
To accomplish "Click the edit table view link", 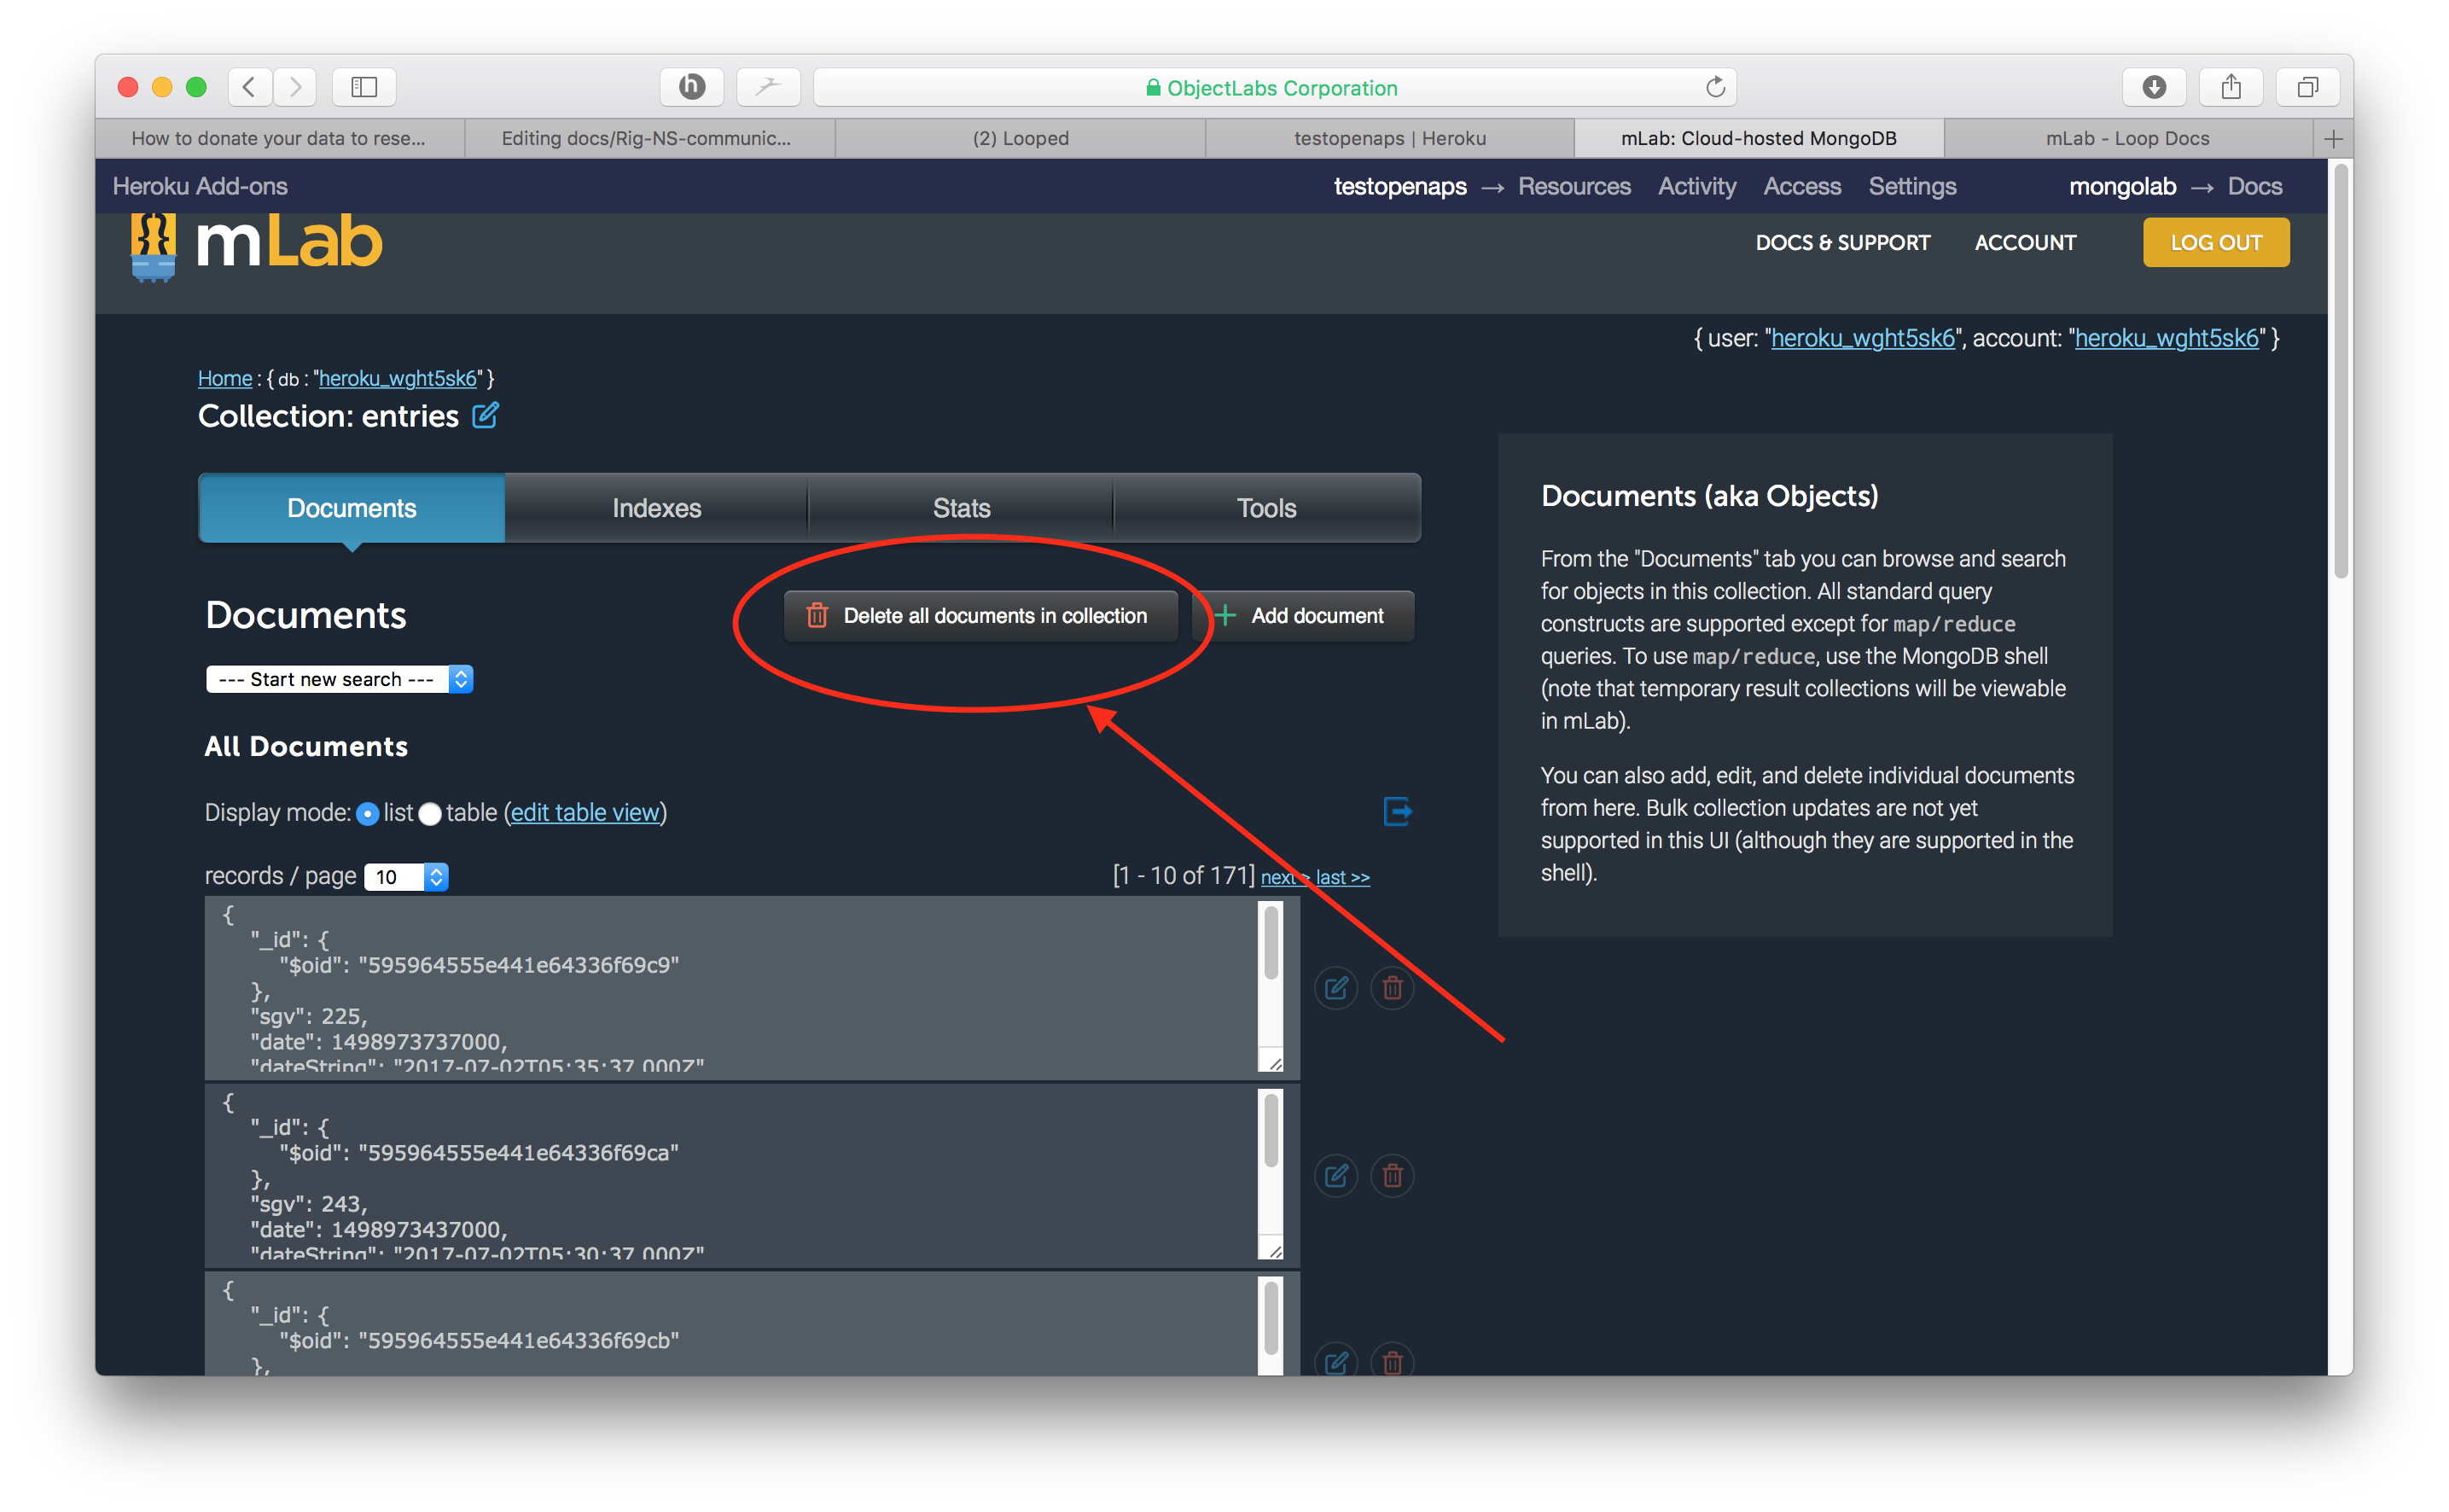I will point(585,813).
